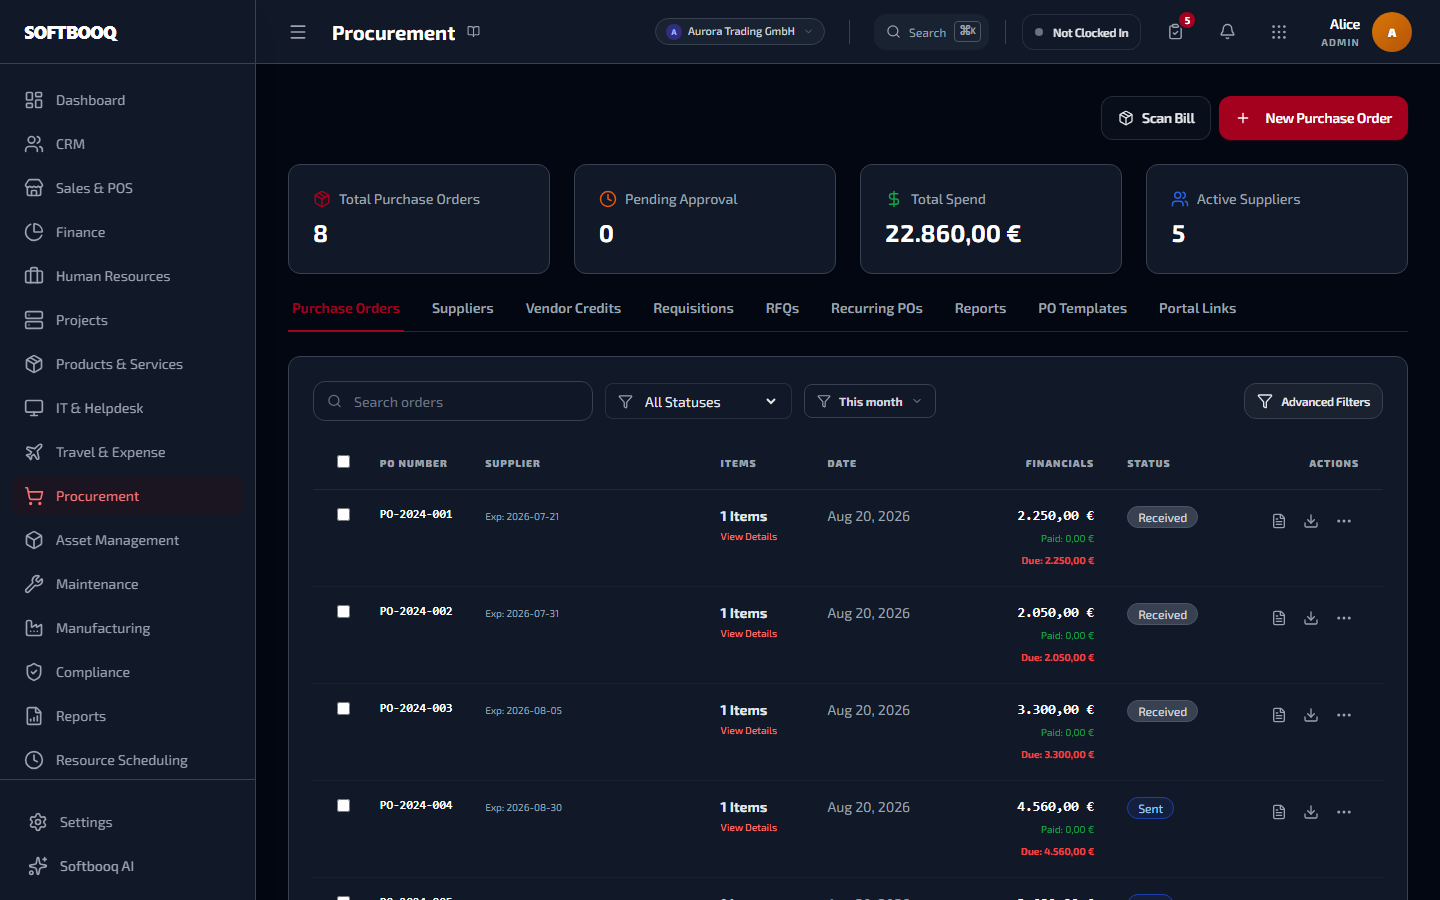Switch to the Recurring POs tab
The image size is (1440, 900).
tap(877, 308)
